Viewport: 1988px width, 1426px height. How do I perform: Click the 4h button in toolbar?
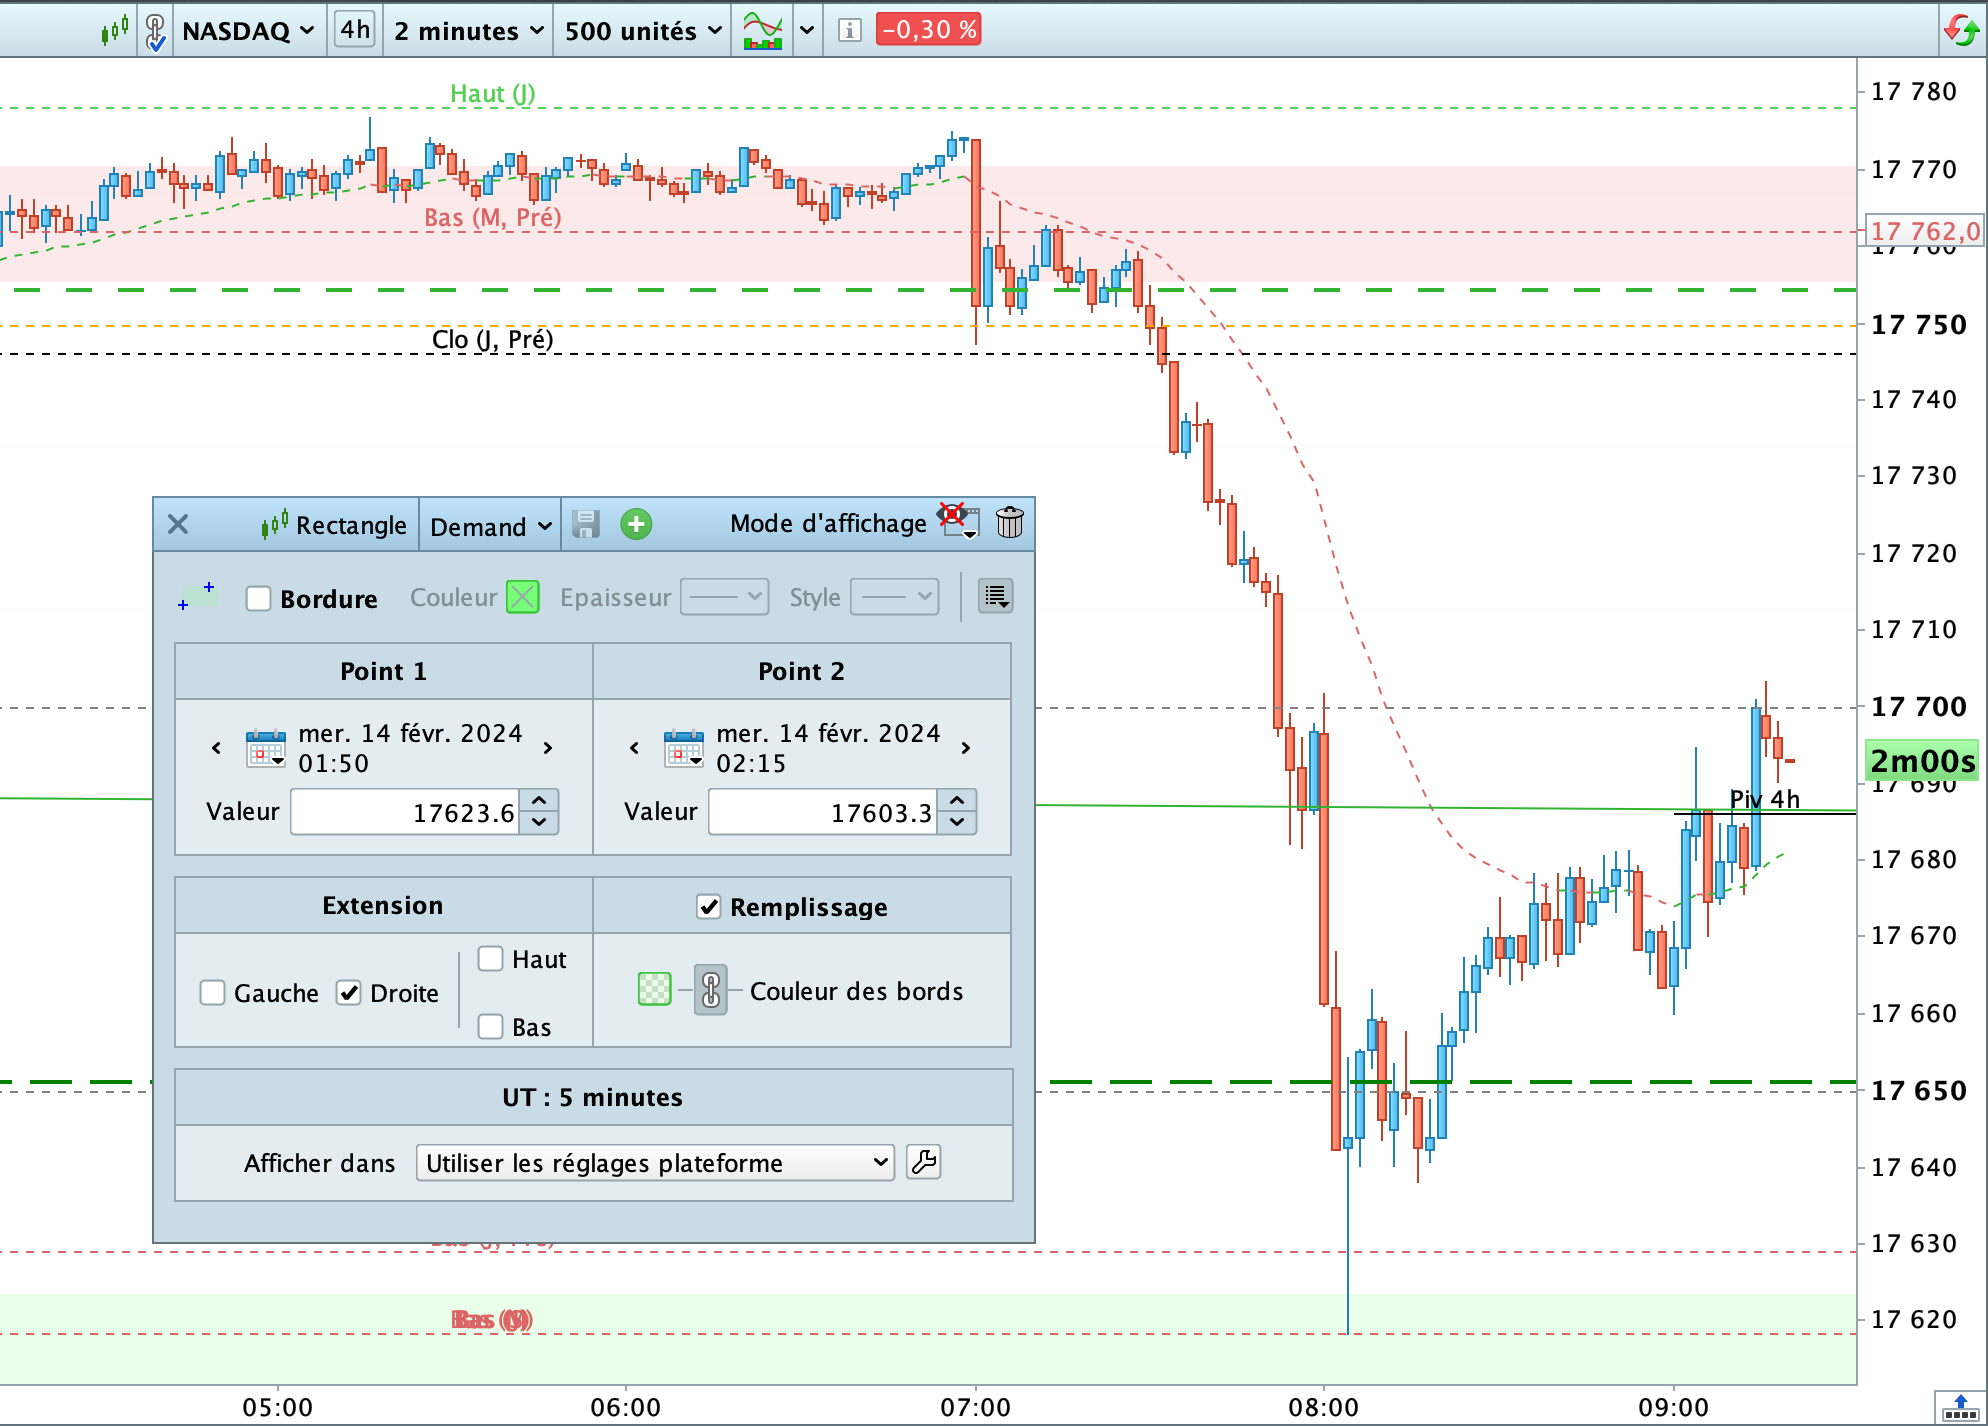coord(354,30)
